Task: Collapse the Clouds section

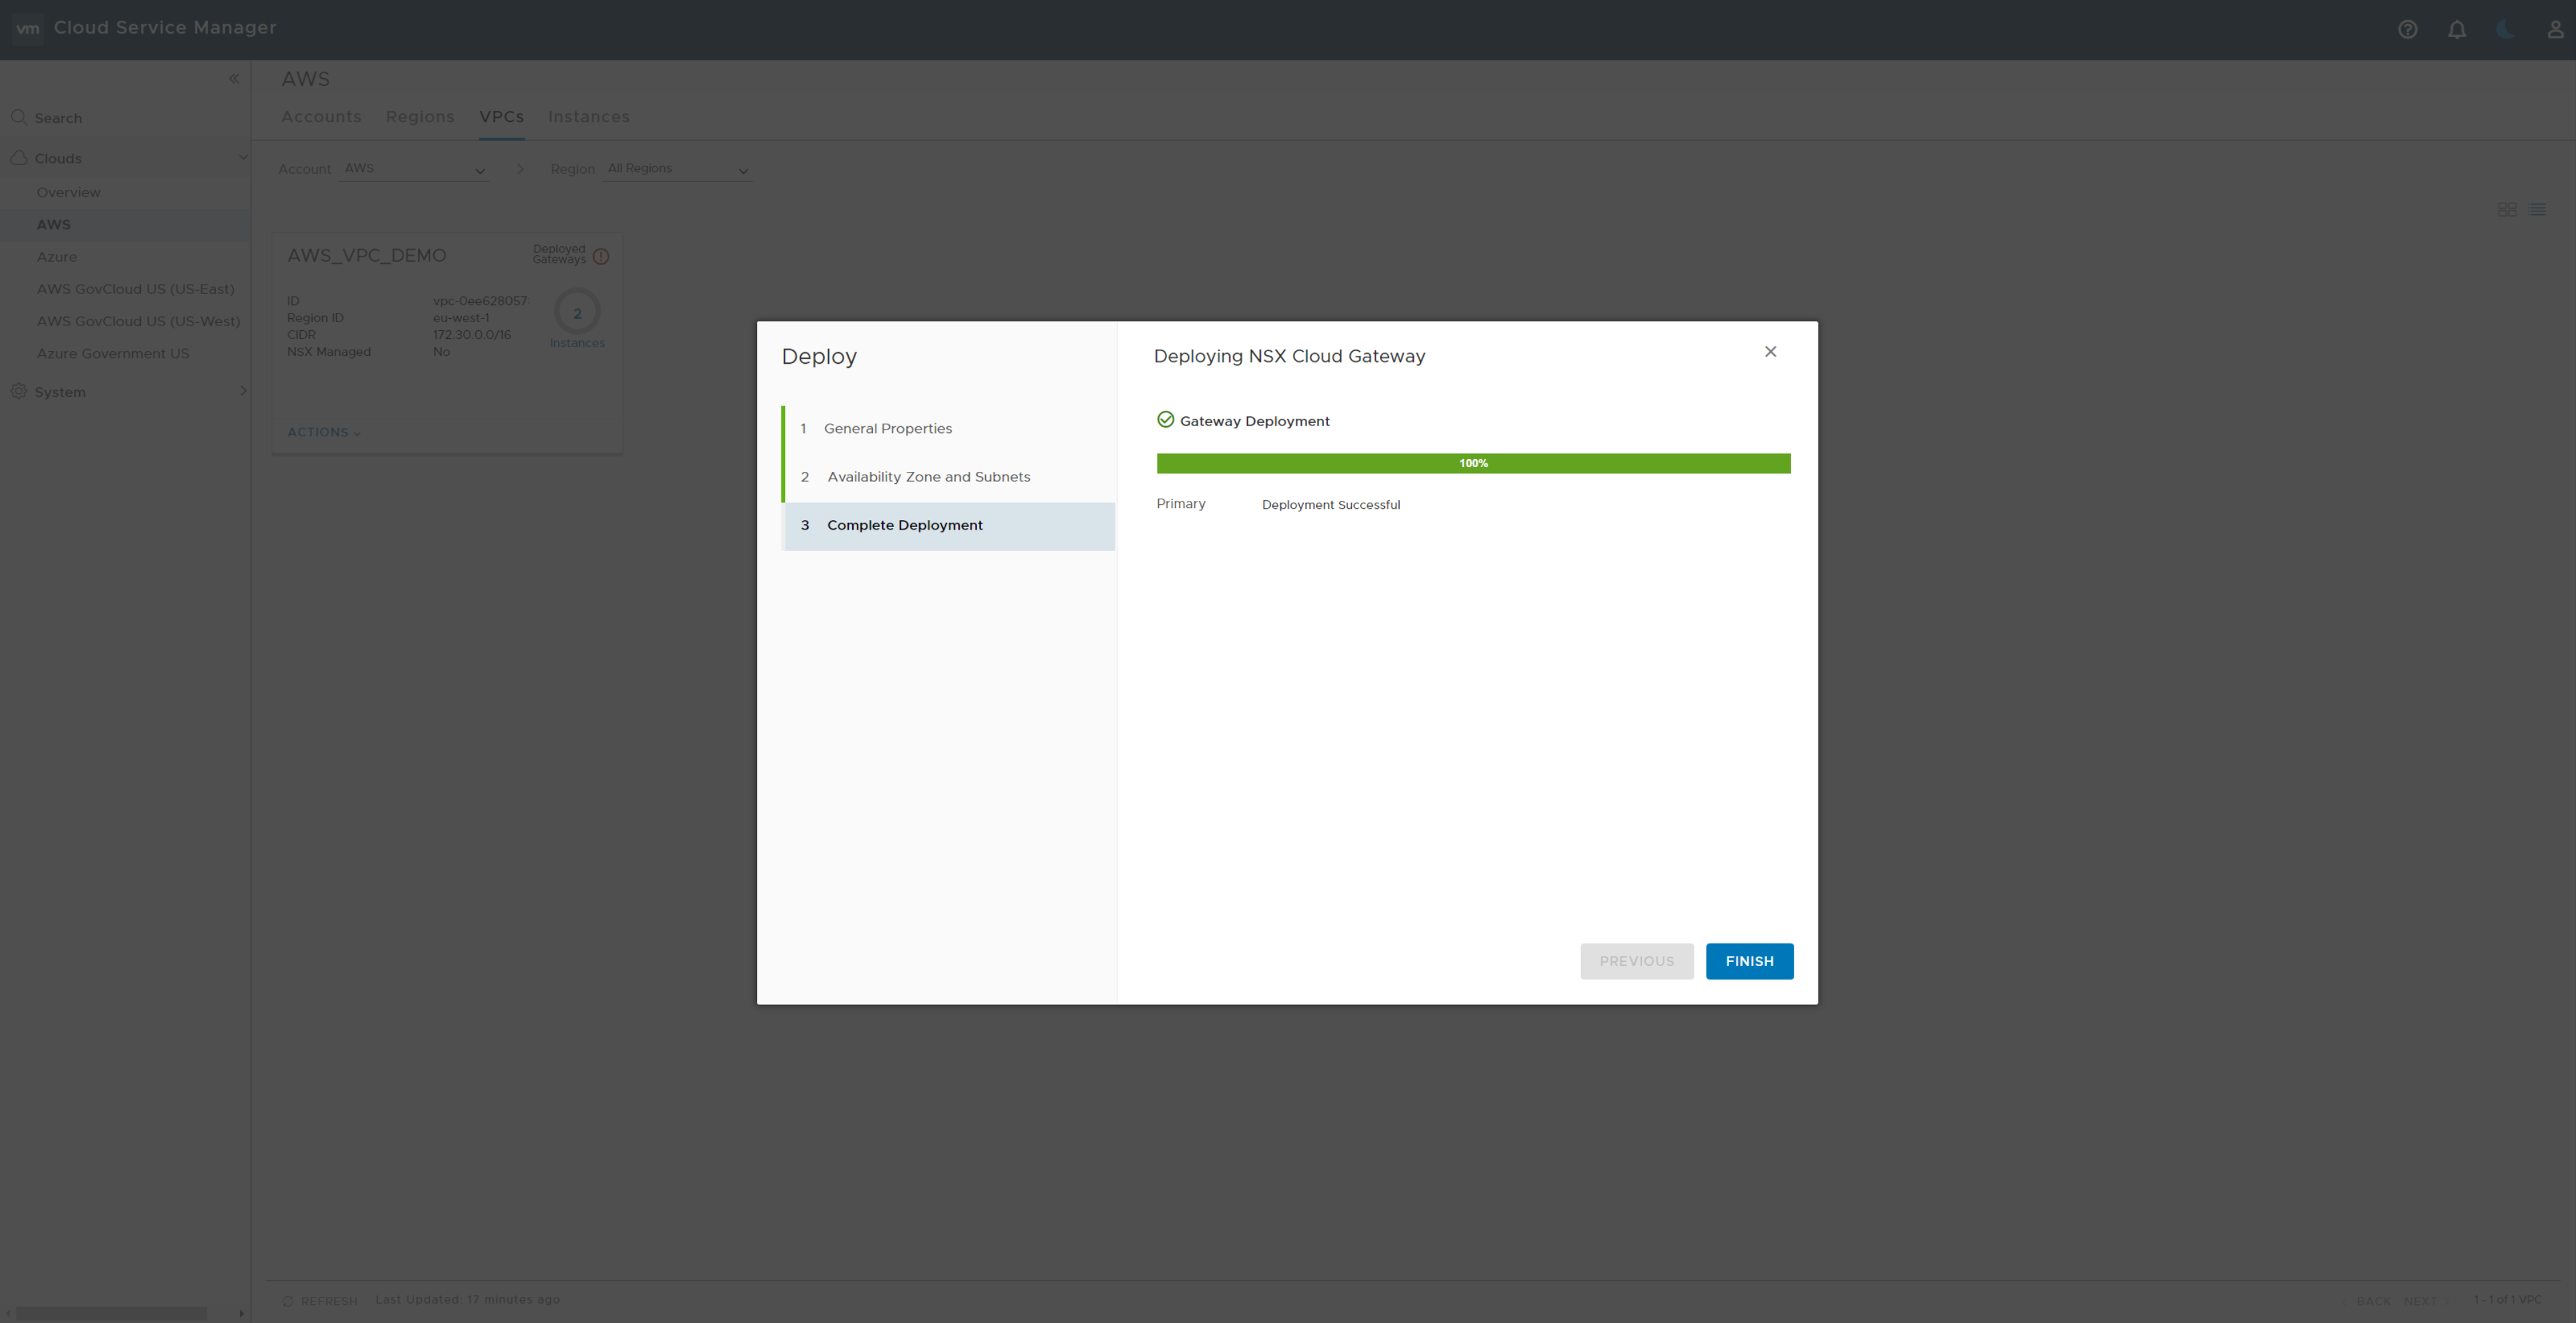Action: [242, 157]
